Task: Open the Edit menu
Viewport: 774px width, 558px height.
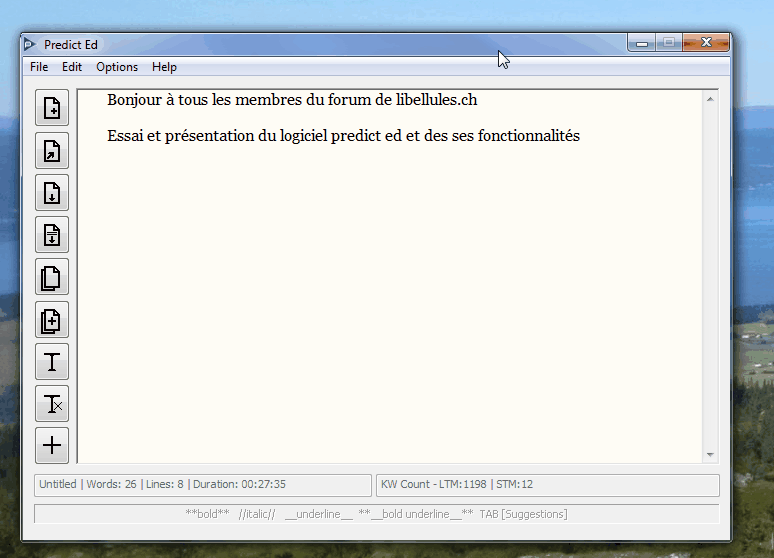Action: pyautogui.click(x=72, y=67)
